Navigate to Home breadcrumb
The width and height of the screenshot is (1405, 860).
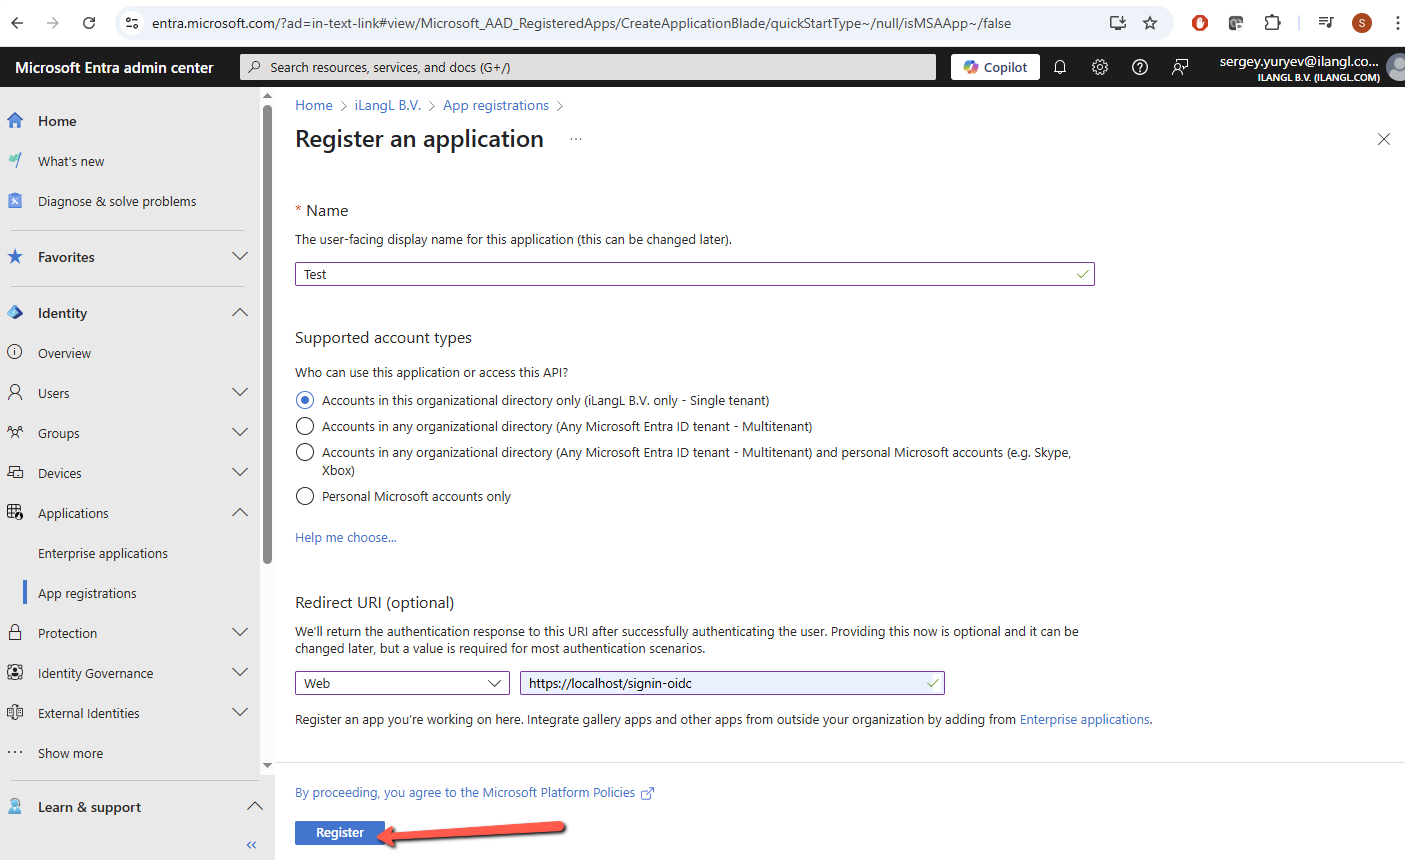[x=314, y=105]
